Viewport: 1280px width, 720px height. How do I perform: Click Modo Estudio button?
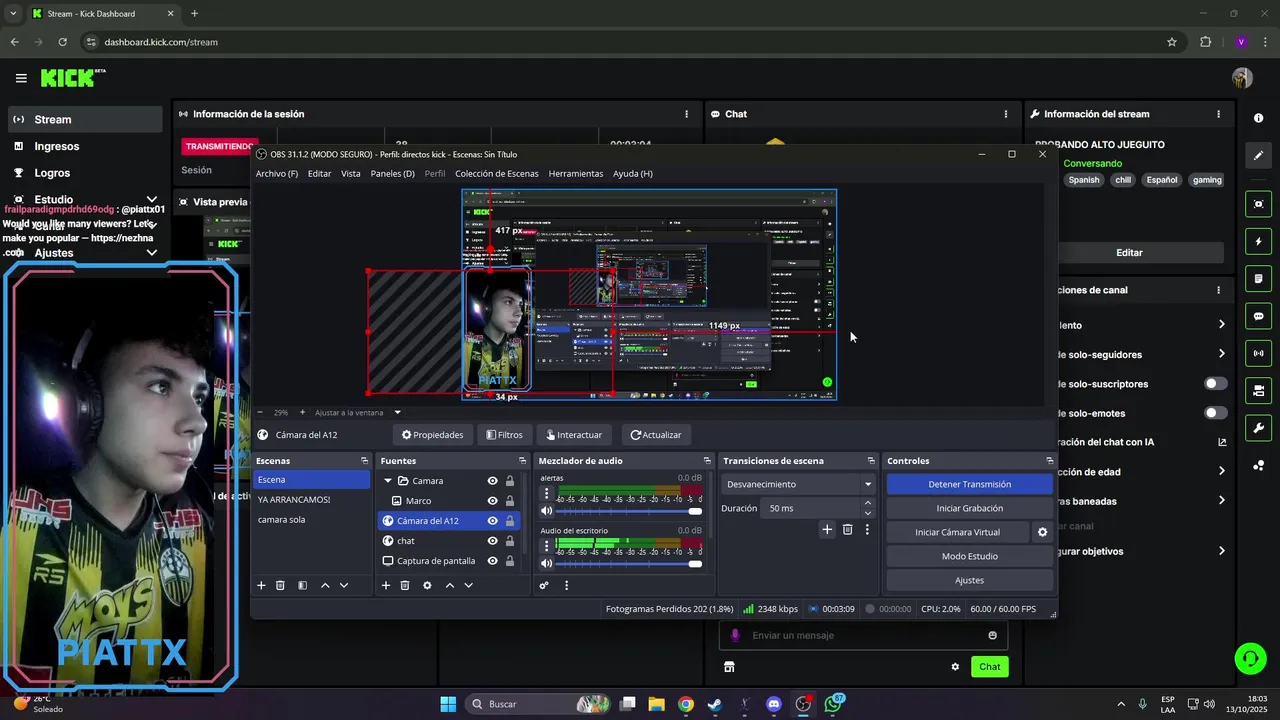click(x=969, y=556)
